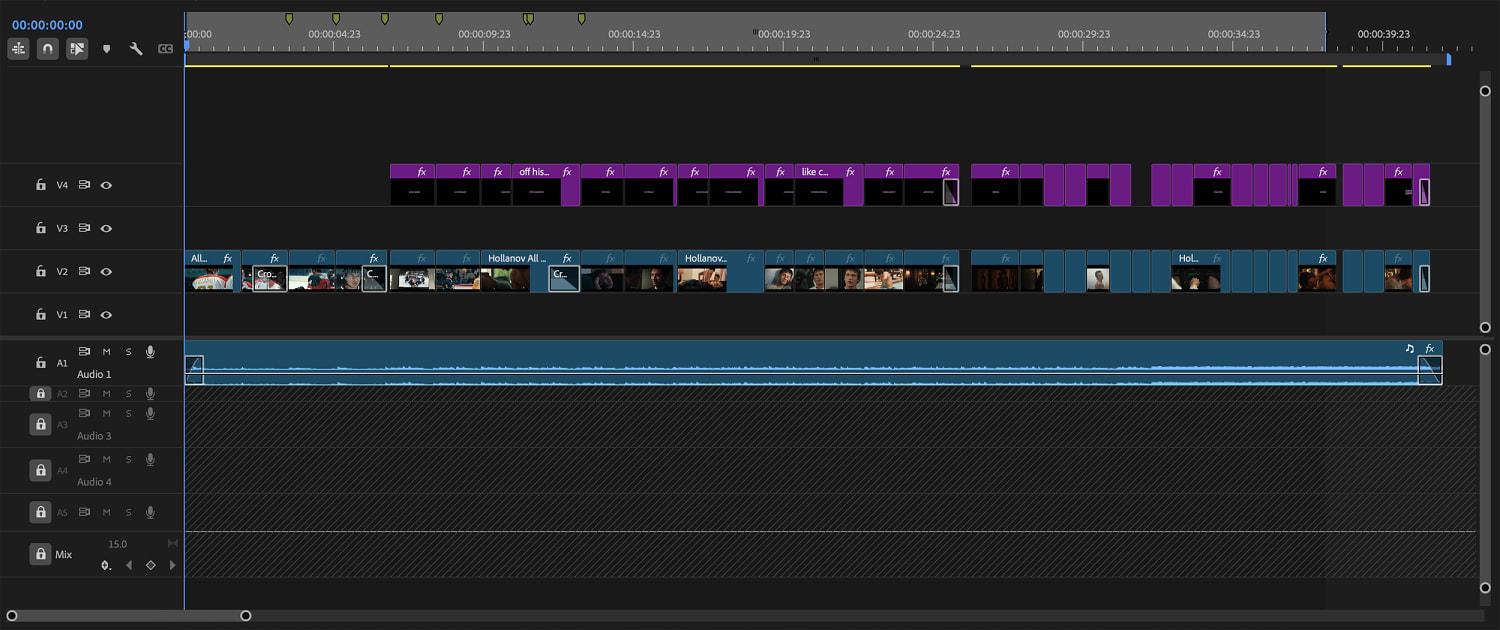Enable Linked Selection in the timeline header

[x=77, y=48]
